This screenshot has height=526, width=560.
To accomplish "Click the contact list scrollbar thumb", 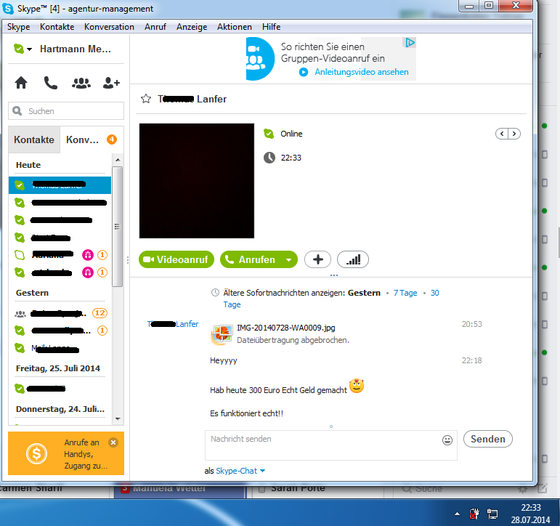I will 117,226.
